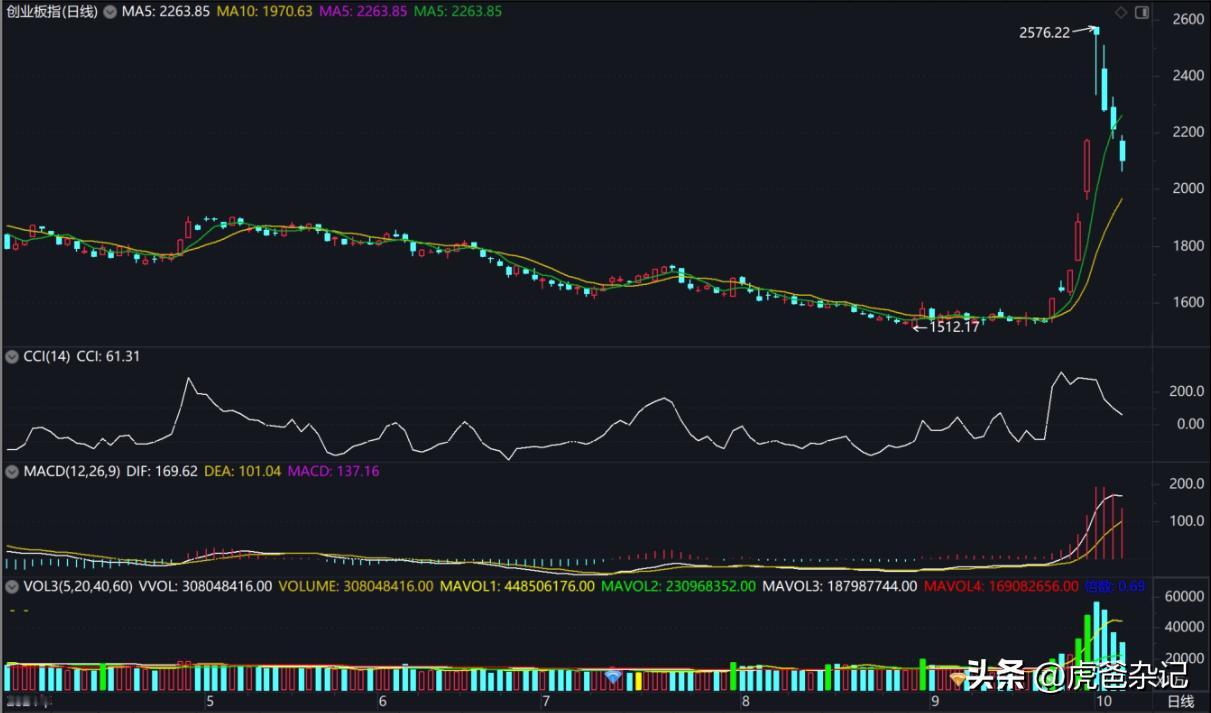The height and width of the screenshot is (713, 1211).
Task: Click the 1512.17 low price annotation
Action: 955,326
